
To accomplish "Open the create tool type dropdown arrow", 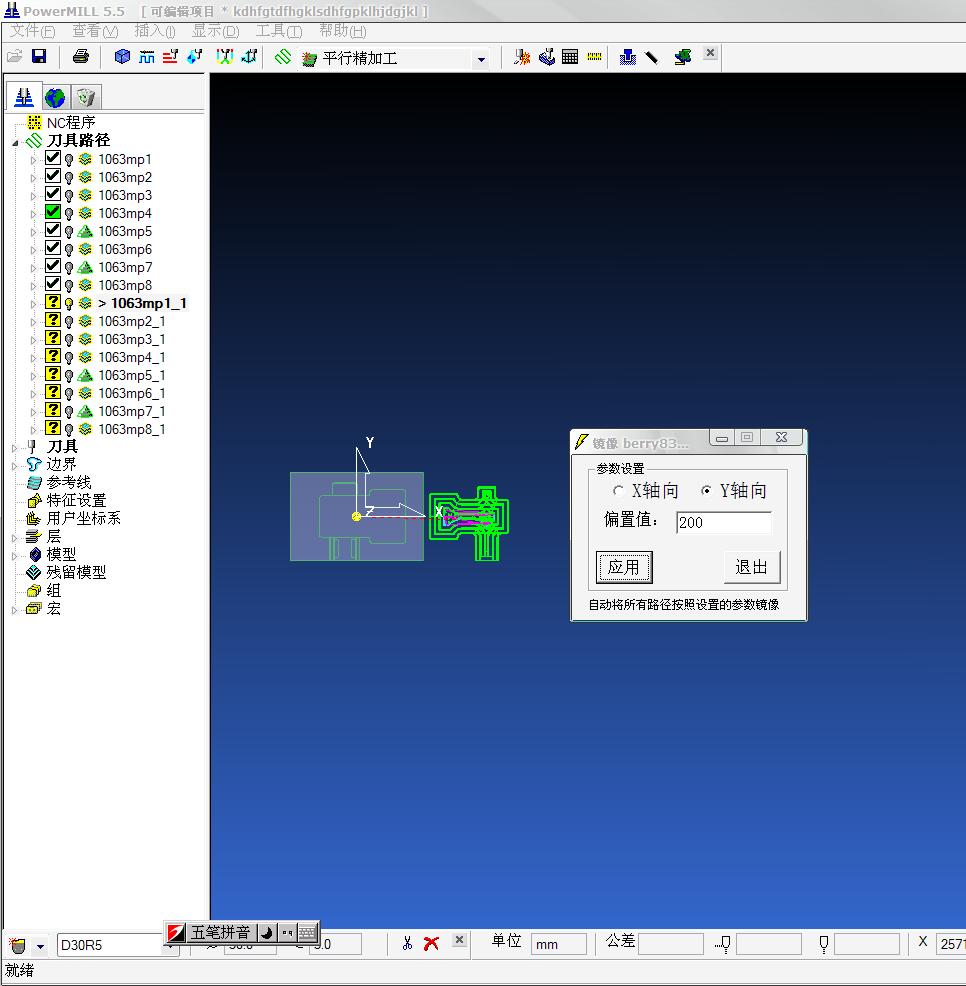I will pyautogui.click(x=40, y=946).
